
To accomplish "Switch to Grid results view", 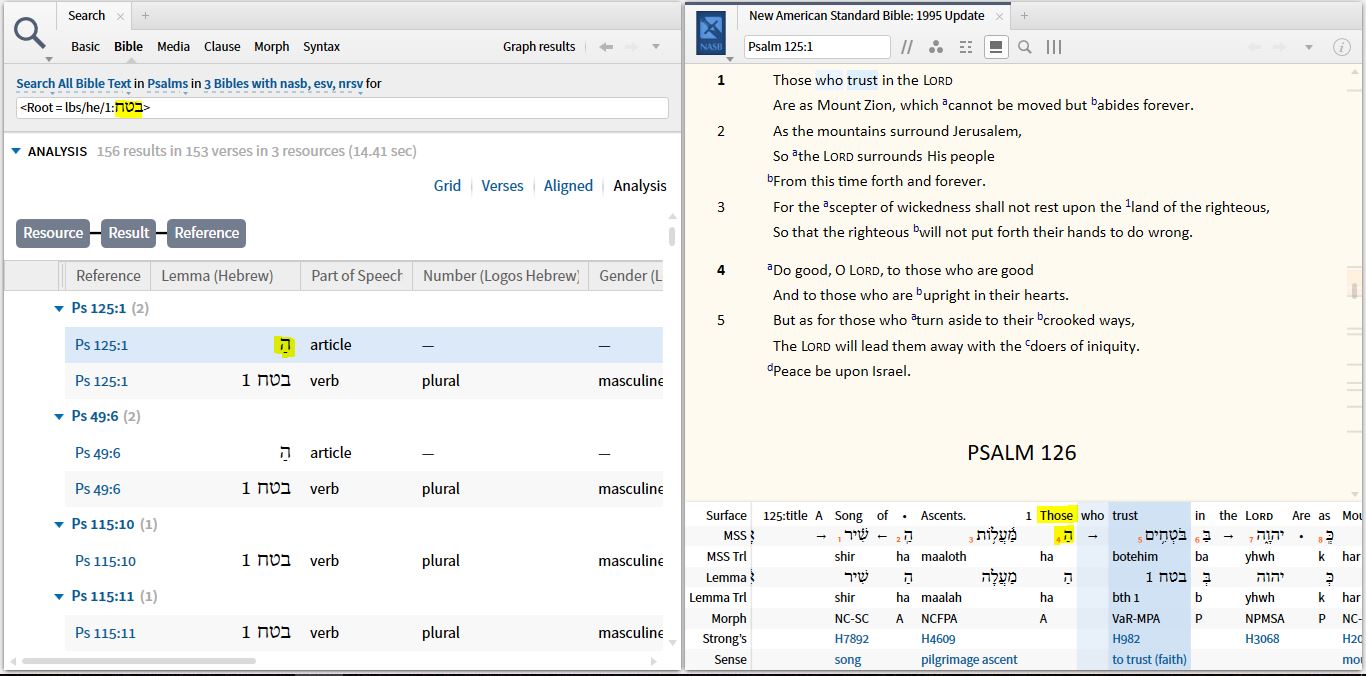I will 447,185.
